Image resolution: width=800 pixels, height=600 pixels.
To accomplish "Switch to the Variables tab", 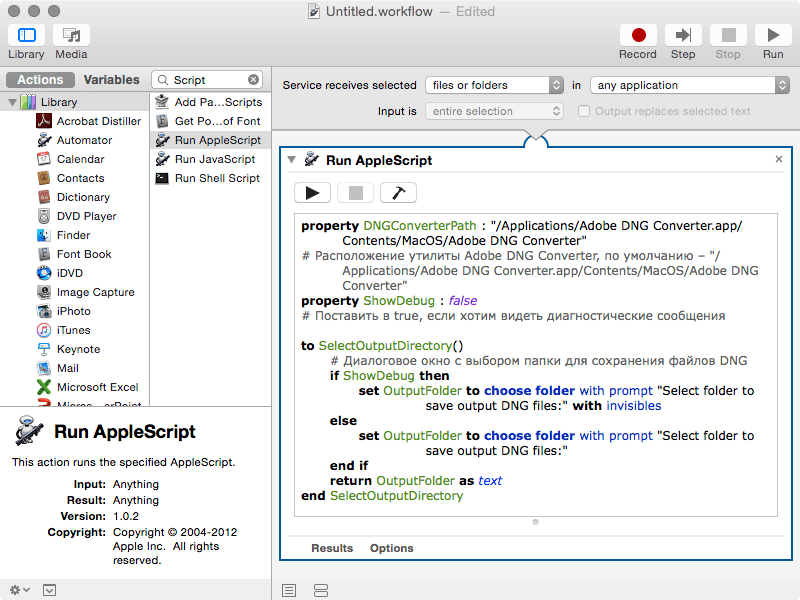I will [111, 80].
